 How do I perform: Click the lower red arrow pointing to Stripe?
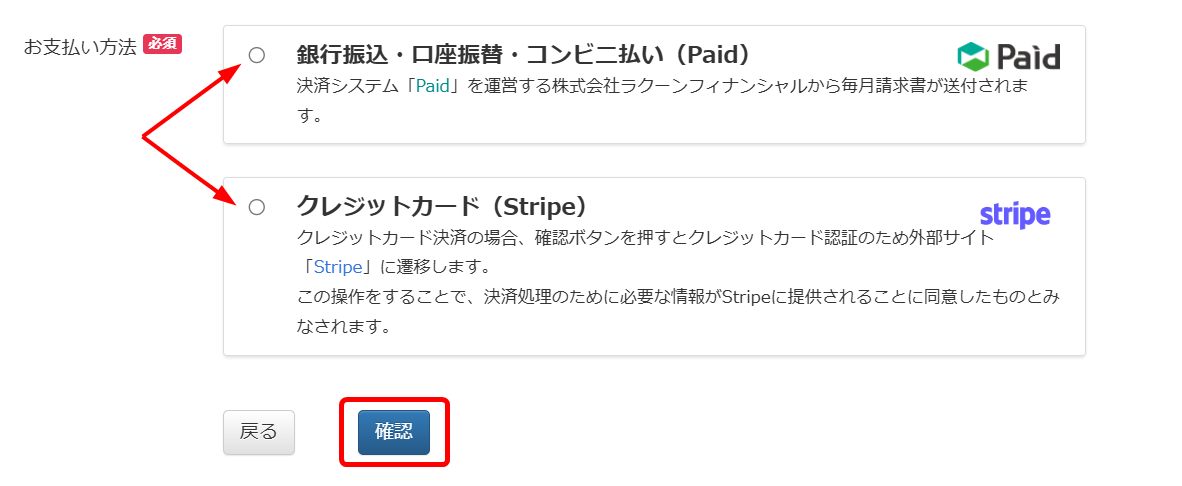(x=192, y=170)
